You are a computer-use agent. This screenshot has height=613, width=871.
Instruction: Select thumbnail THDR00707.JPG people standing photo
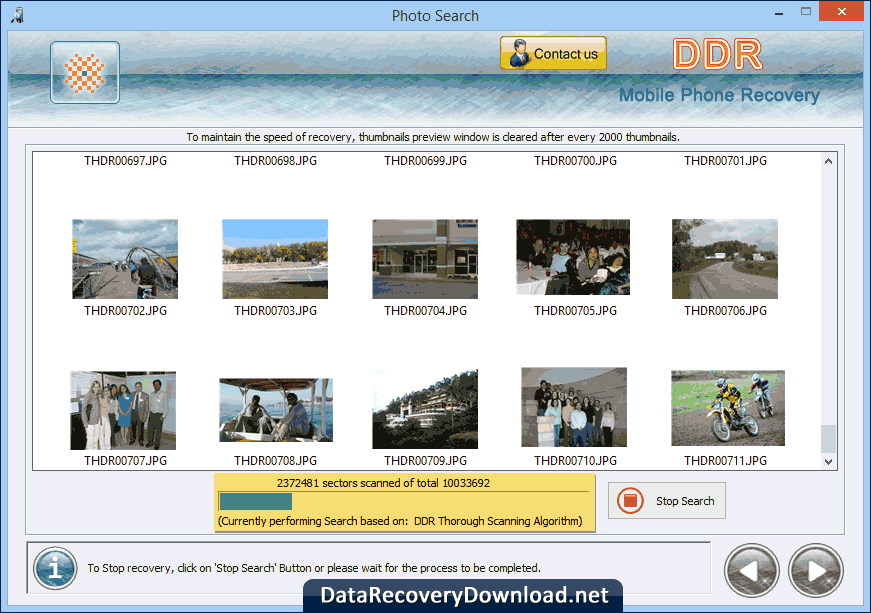pyautogui.click(x=123, y=410)
